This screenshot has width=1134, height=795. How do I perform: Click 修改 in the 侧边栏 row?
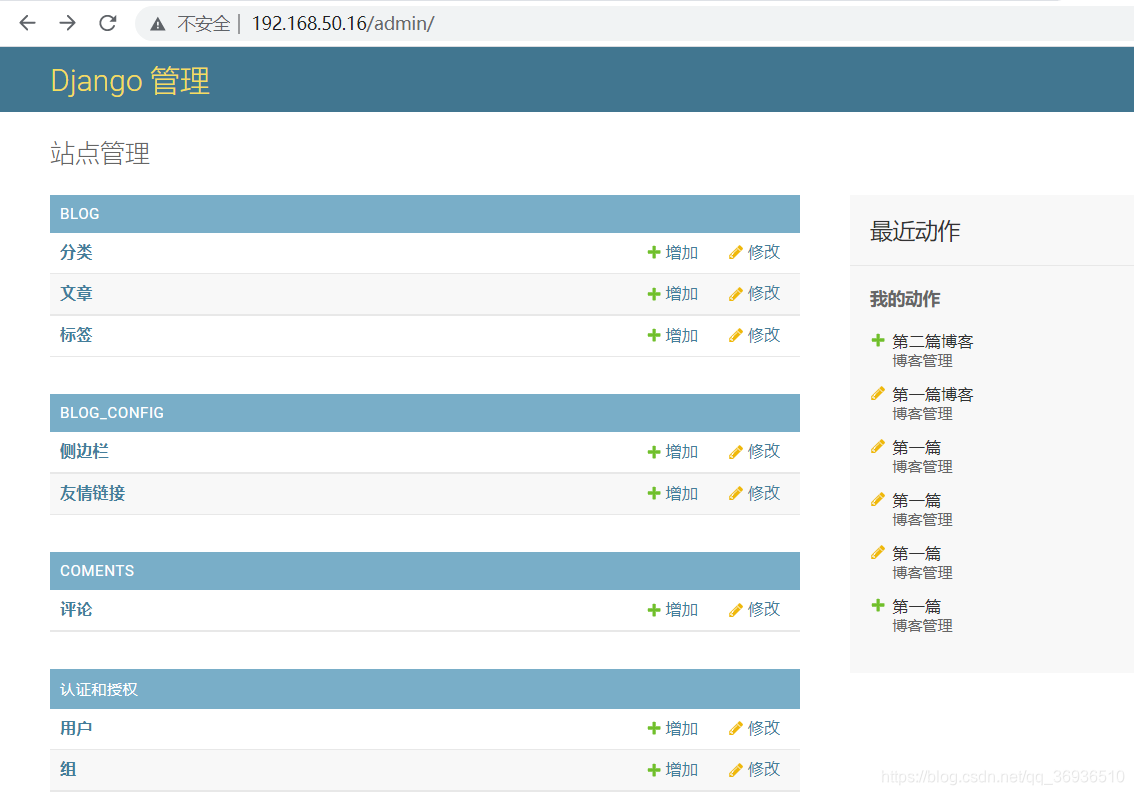(754, 452)
